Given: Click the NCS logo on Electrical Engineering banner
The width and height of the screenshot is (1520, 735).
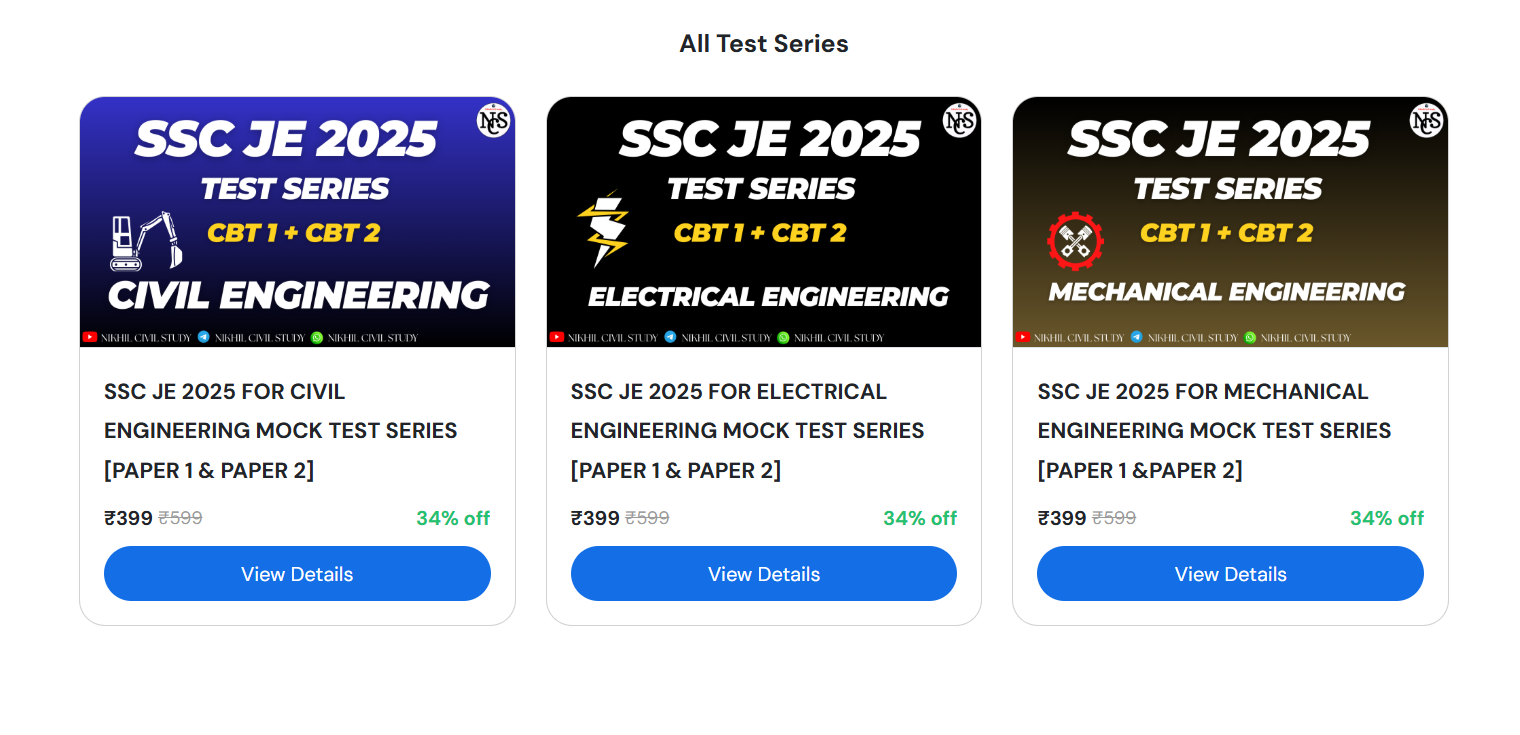Looking at the screenshot, I should (960, 121).
